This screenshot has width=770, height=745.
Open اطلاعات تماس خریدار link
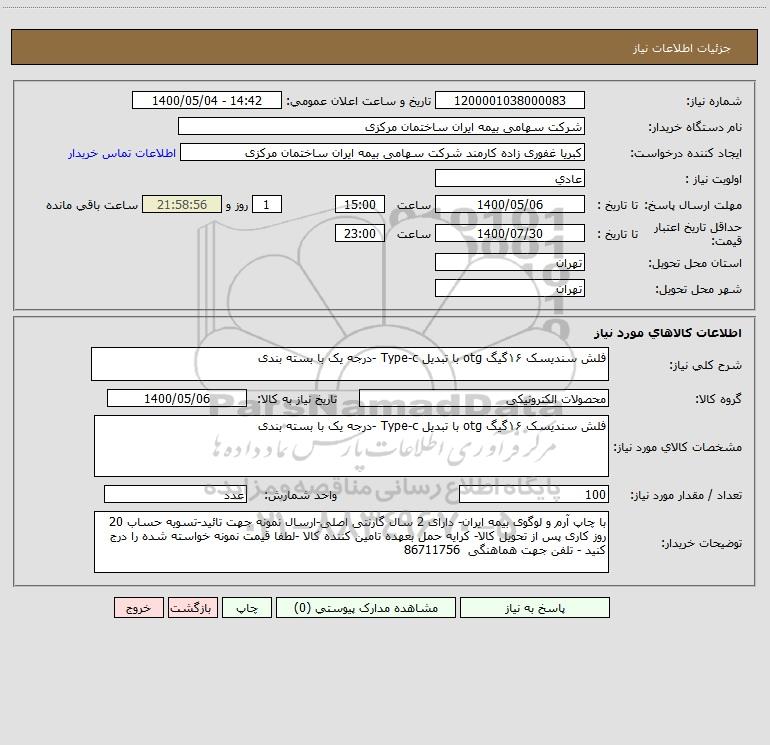122,153
